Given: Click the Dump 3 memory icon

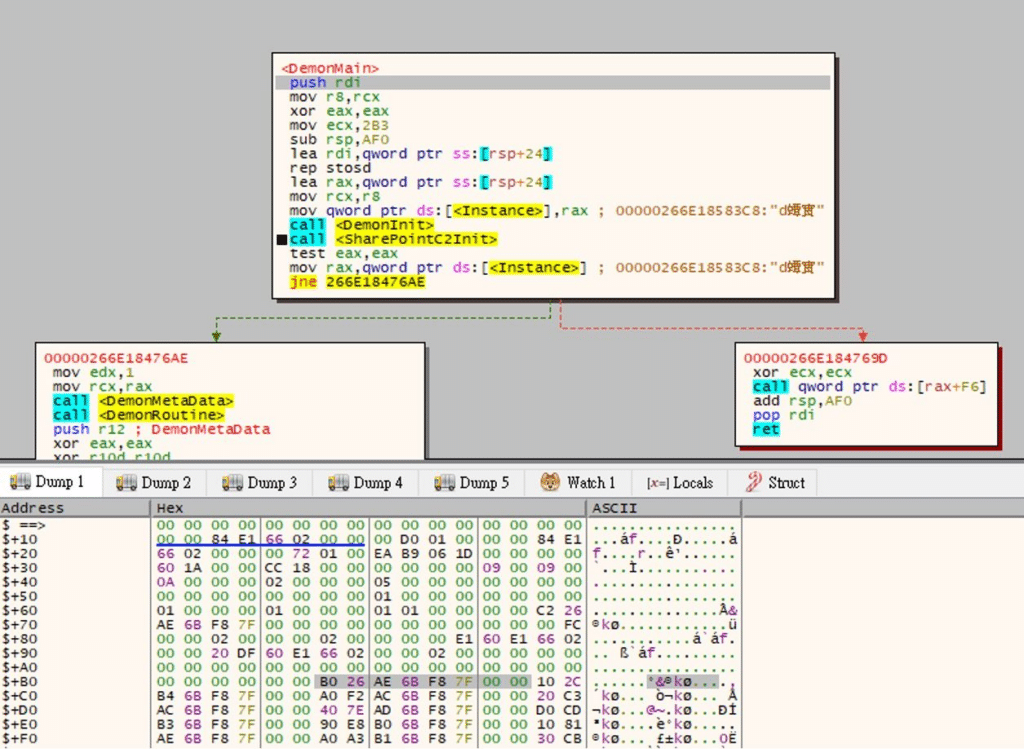Looking at the screenshot, I should (x=232, y=483).
